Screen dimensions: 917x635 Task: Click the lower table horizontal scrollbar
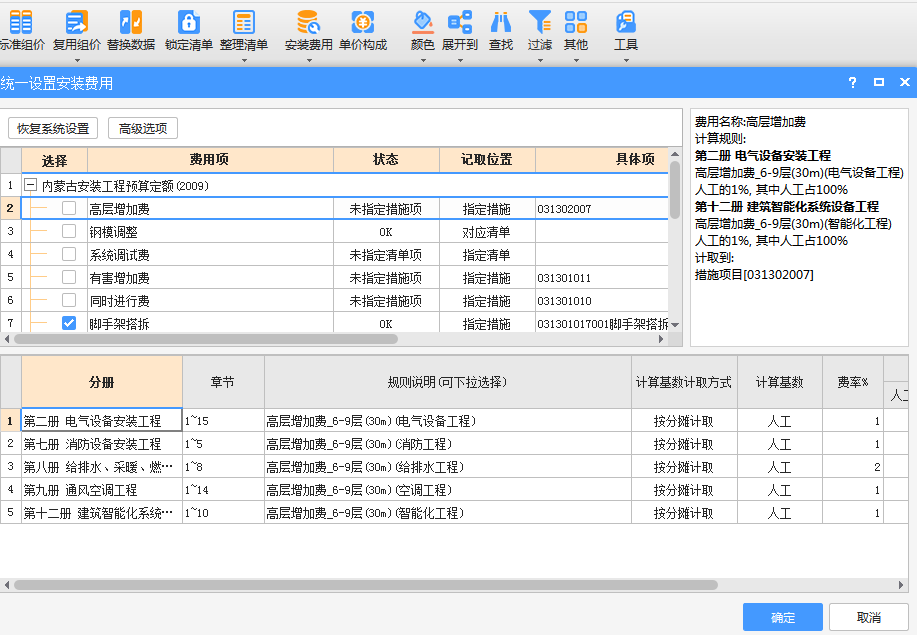(x=366, y=585)
